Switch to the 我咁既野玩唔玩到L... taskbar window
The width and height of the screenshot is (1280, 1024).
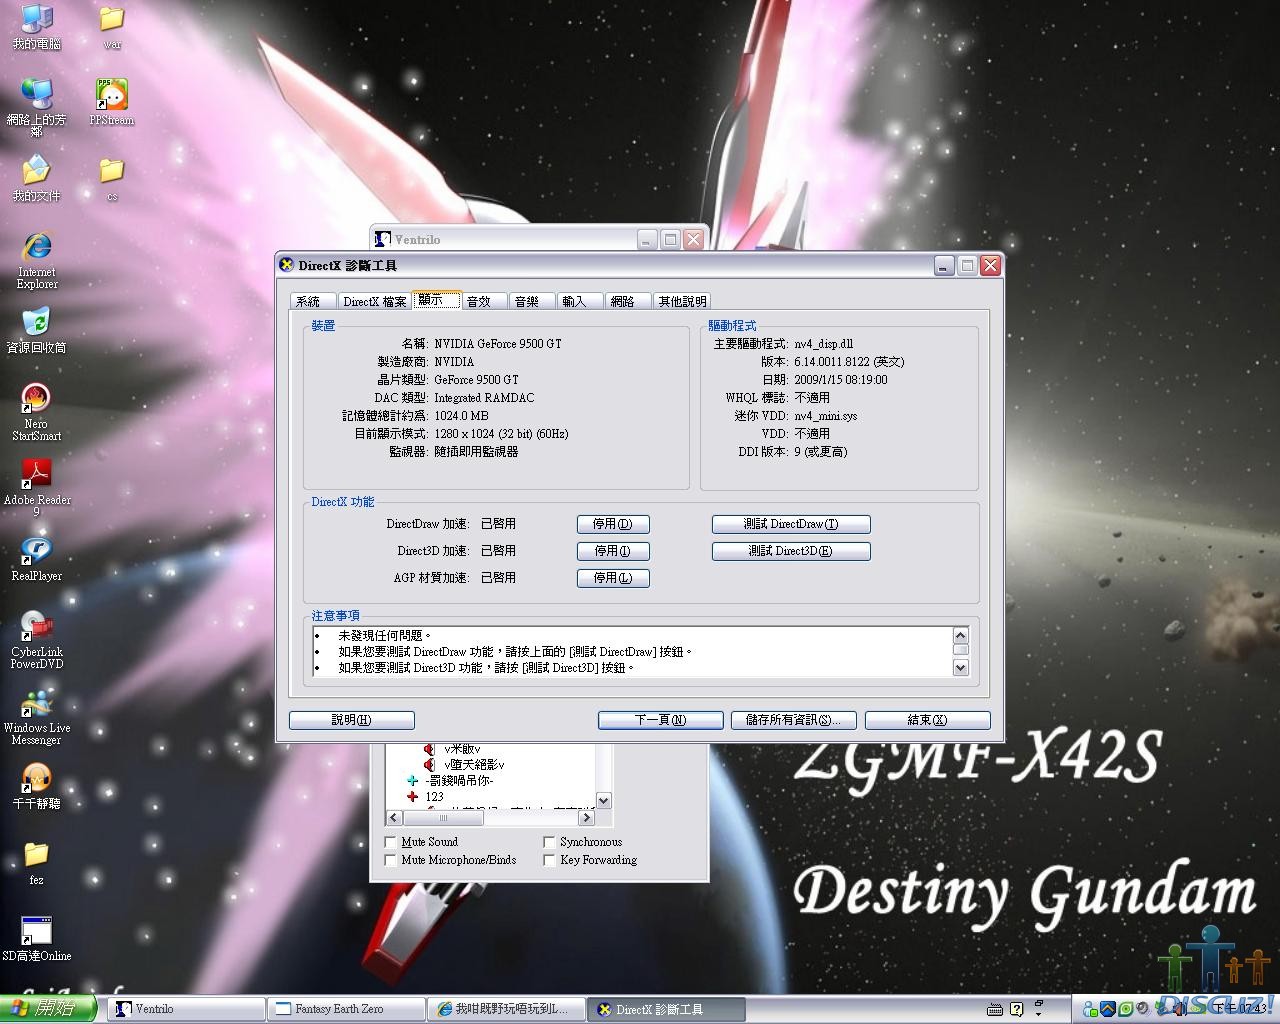coord(507,1010)
